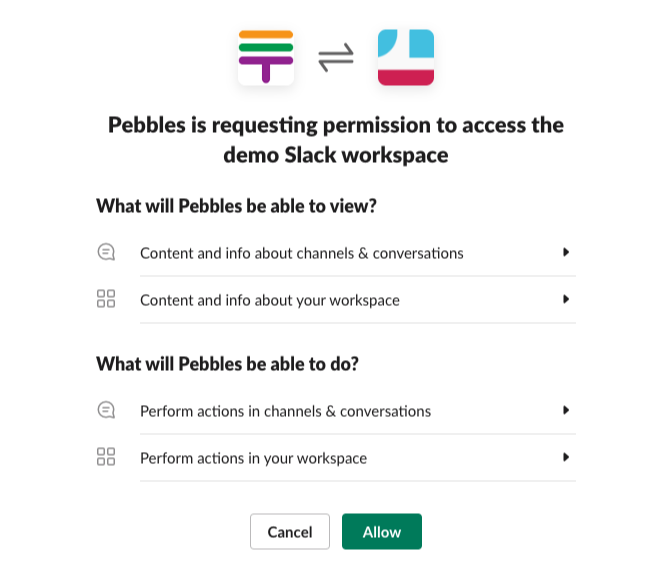Select "Perform actions in channels & conversations" text
This screenshot has height=575, width=646.
pyautogui.click(x=285, y=411)
